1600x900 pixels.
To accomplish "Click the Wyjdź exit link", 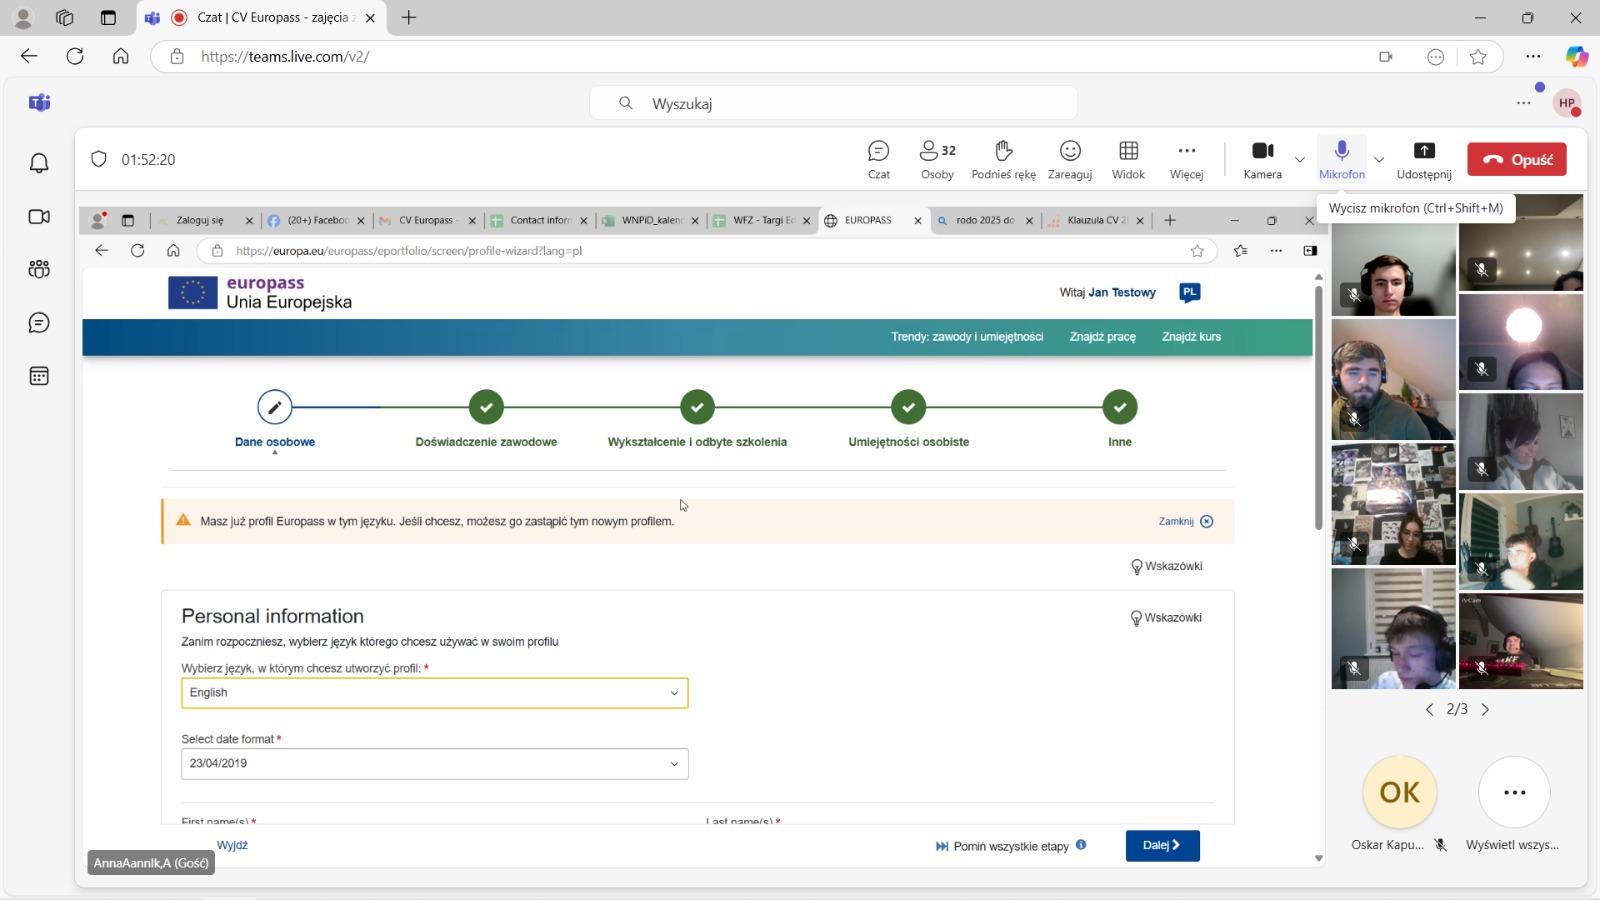I will pyautogui.click(x=232, y=845).
